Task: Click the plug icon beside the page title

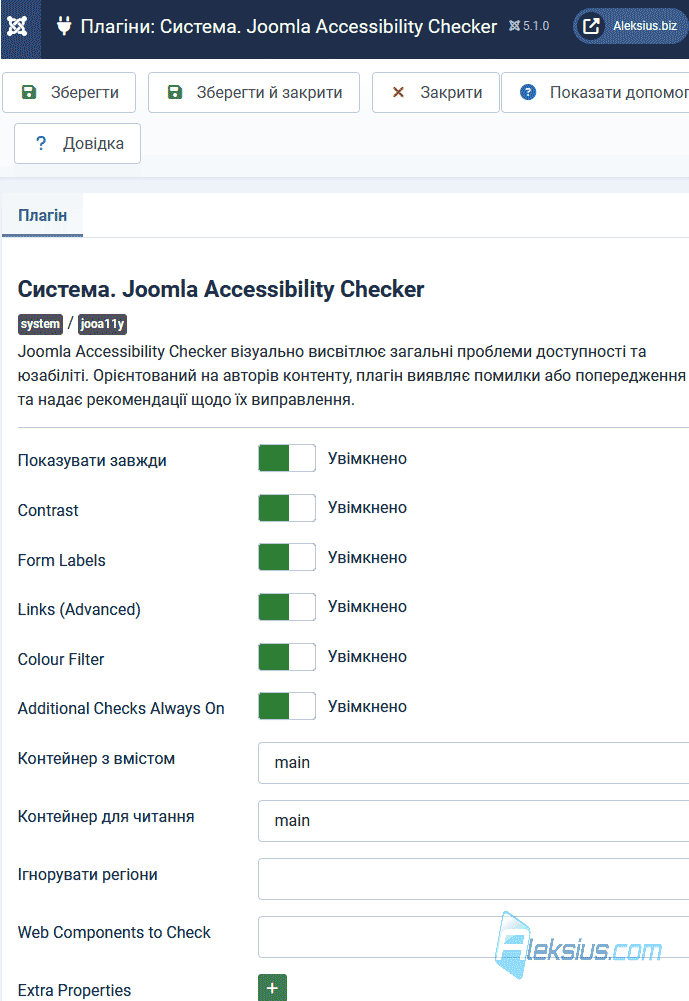Action: click(63, 26)
